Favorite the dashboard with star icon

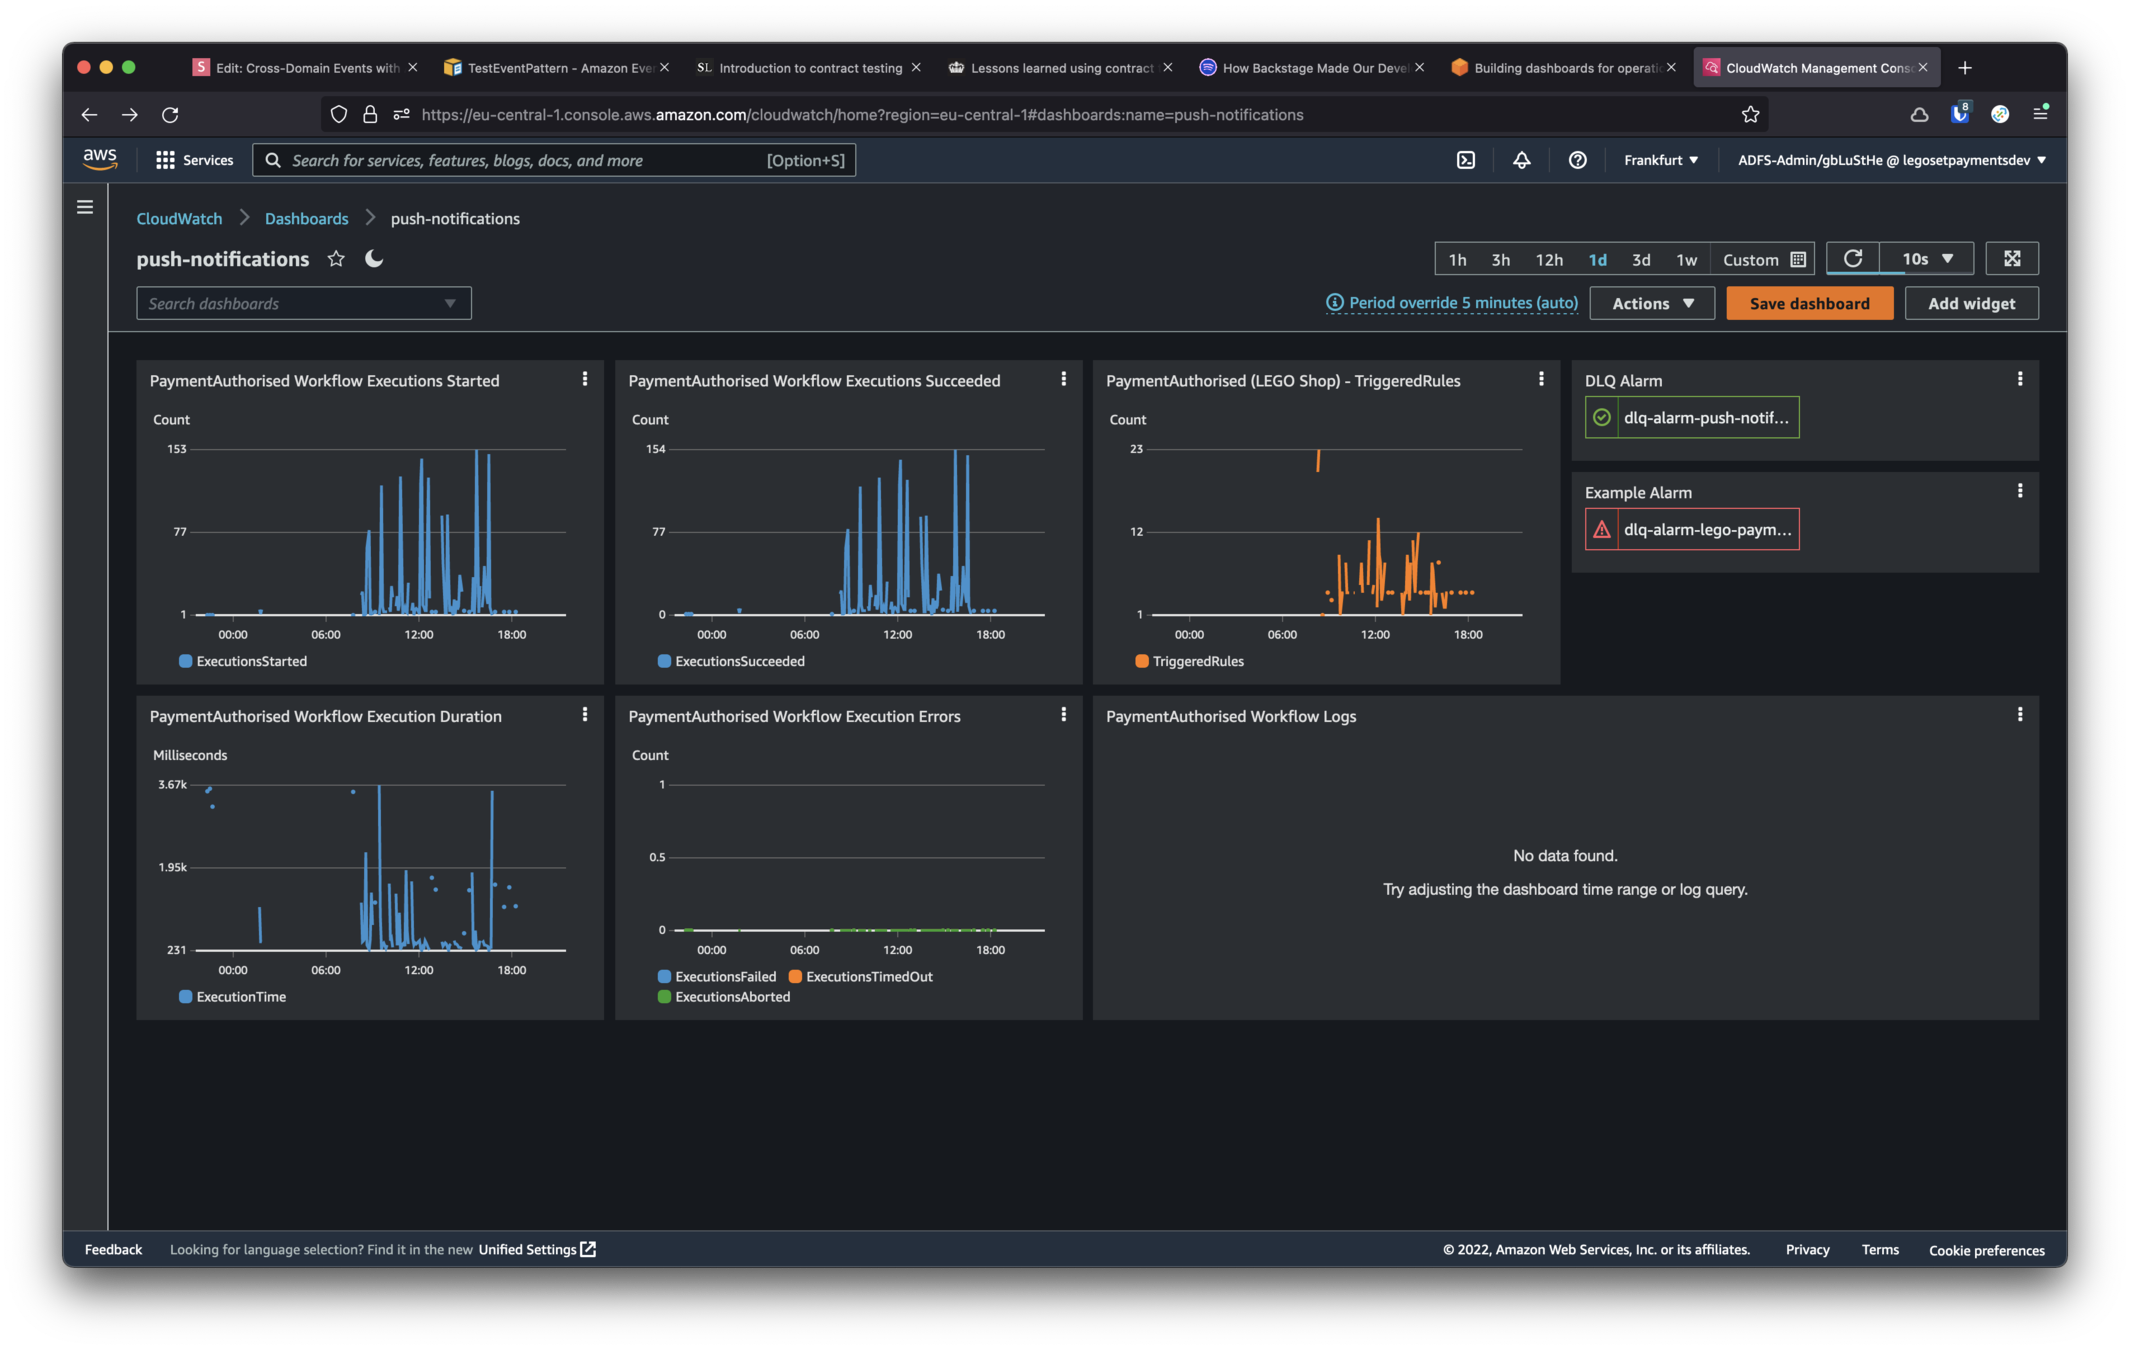(x=336, y=259)
